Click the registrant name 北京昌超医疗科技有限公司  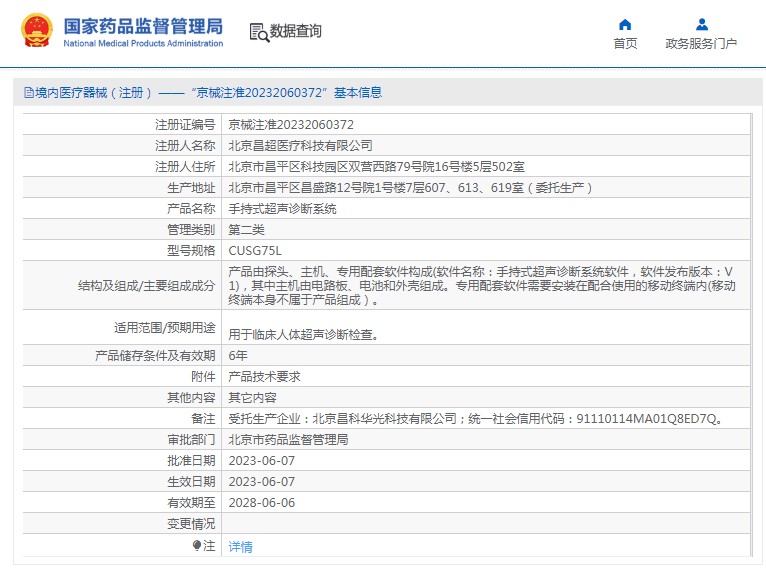300,146
